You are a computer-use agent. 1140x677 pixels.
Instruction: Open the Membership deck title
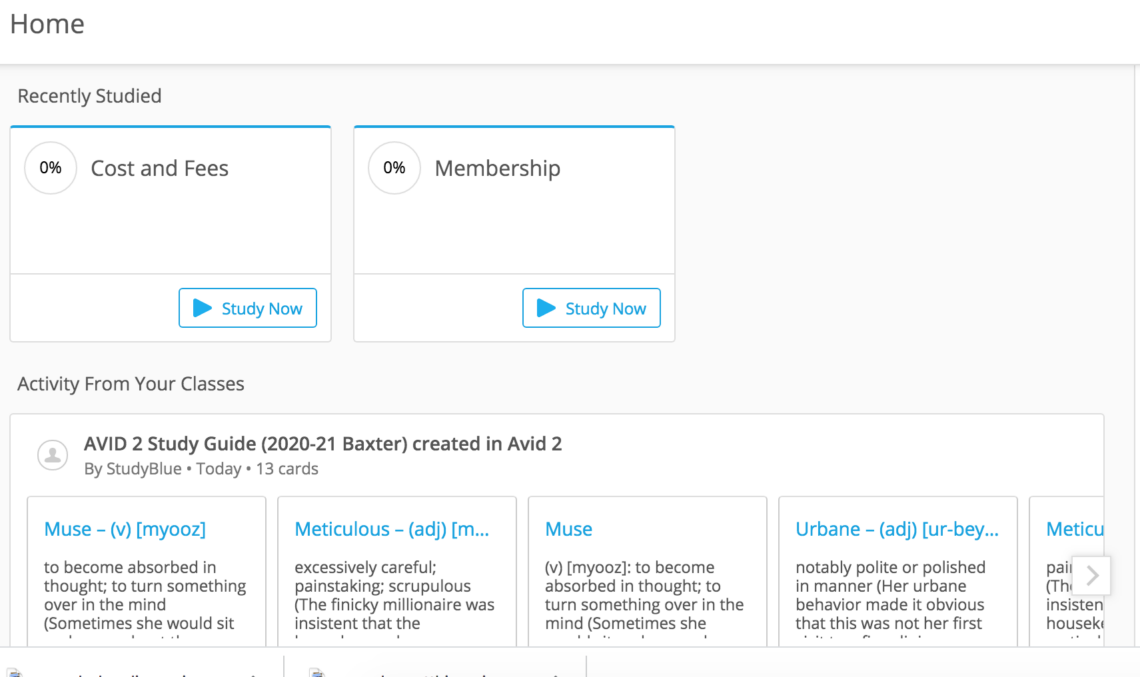coord(497,169)
